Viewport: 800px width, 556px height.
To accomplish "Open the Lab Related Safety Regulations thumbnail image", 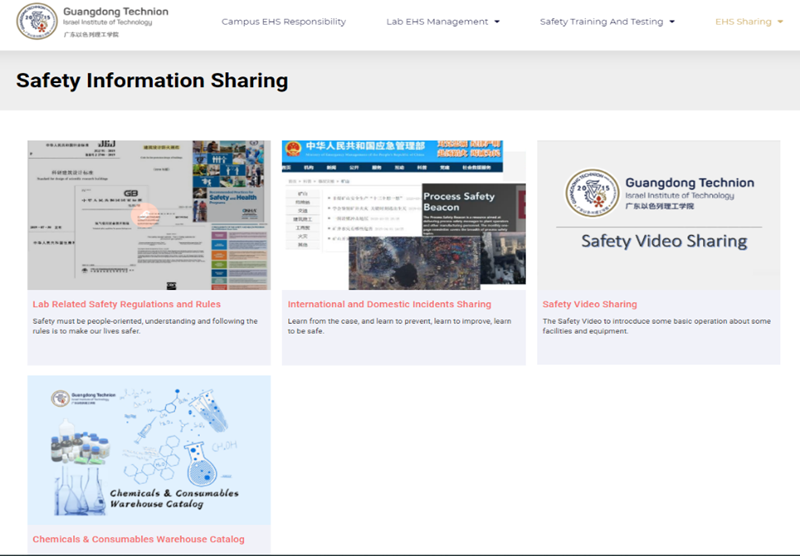I will 148,215.
